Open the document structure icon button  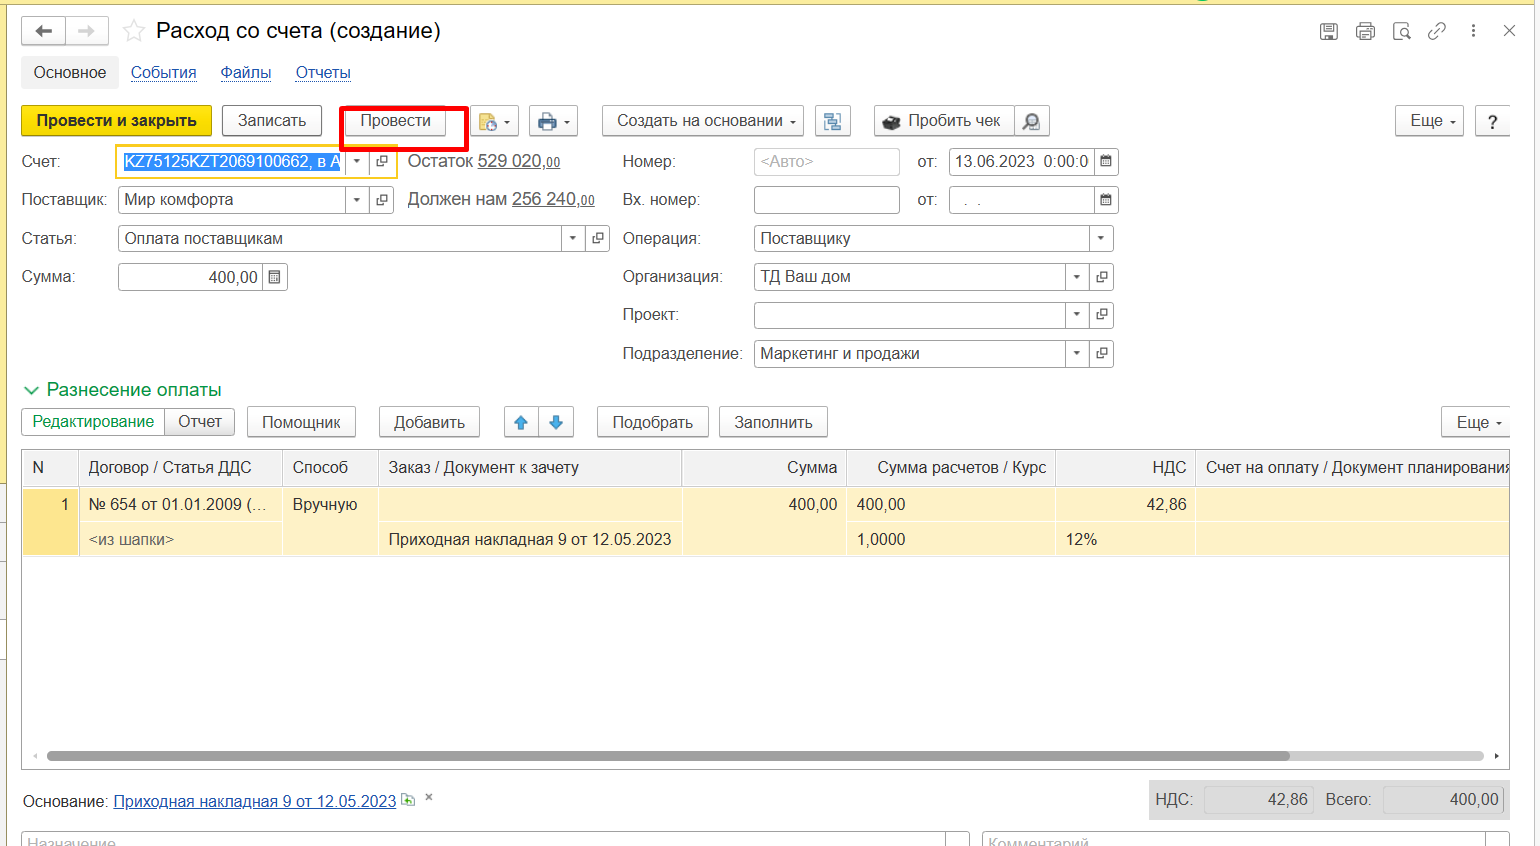point(832,121)
